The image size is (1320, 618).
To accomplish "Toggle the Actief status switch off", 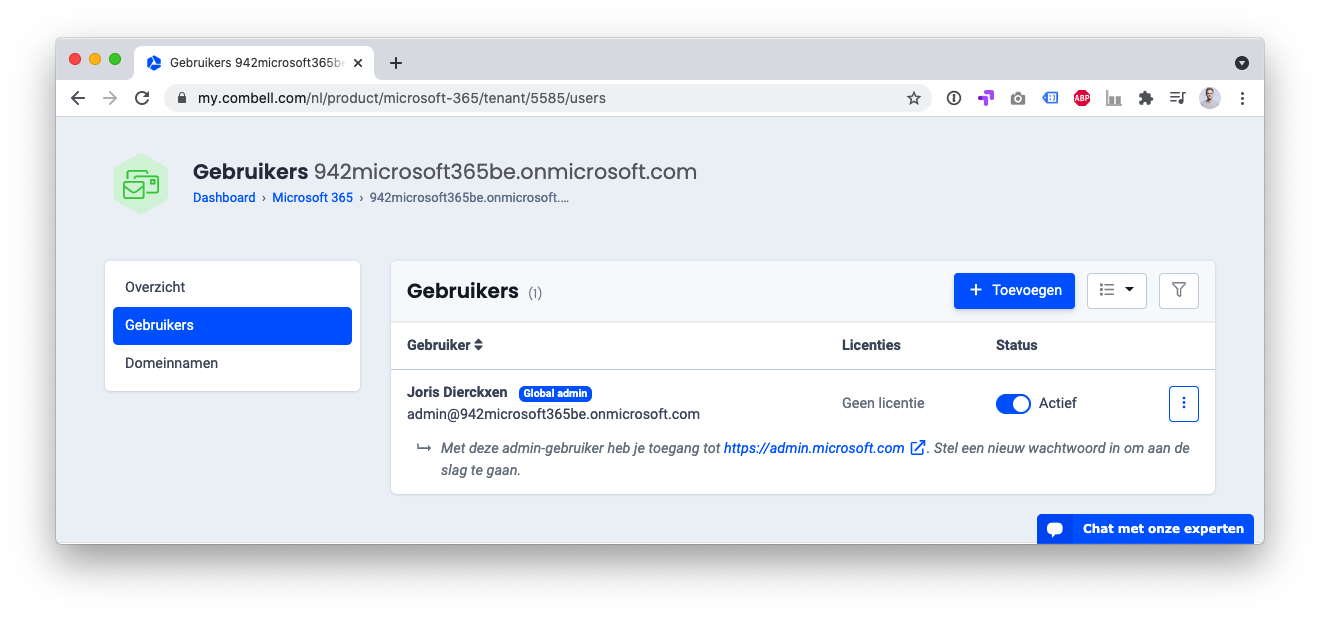I will [1013, 403].
